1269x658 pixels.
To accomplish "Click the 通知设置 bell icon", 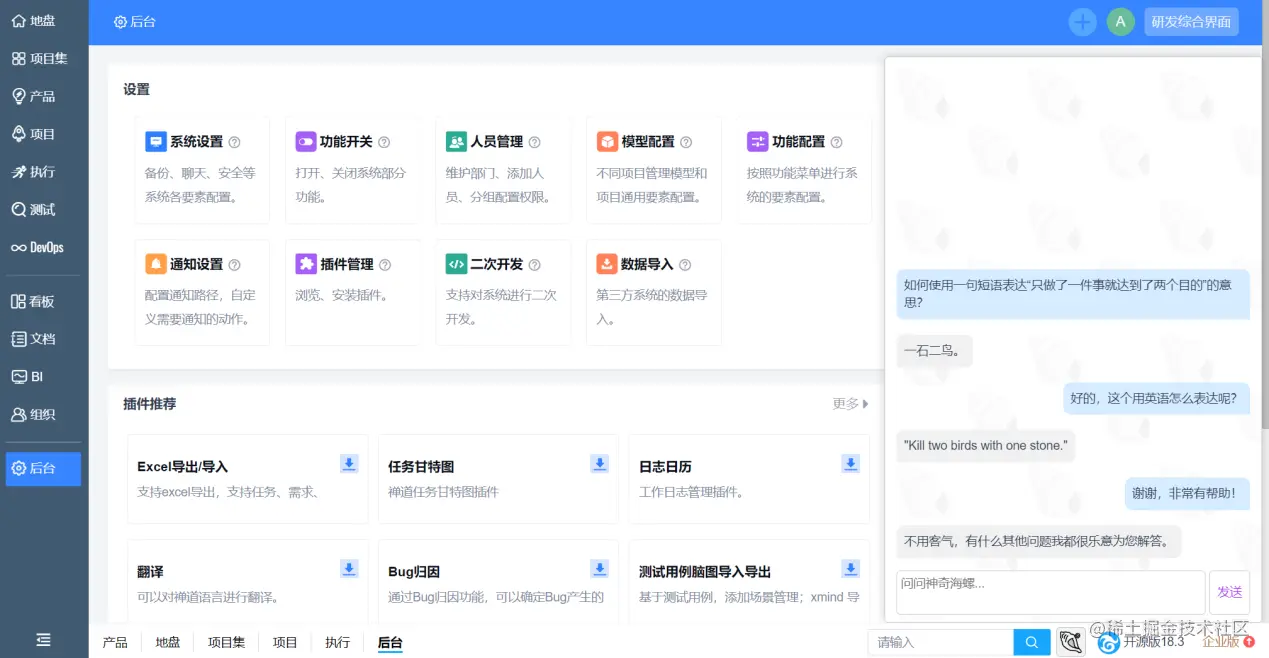I will 155,264.
